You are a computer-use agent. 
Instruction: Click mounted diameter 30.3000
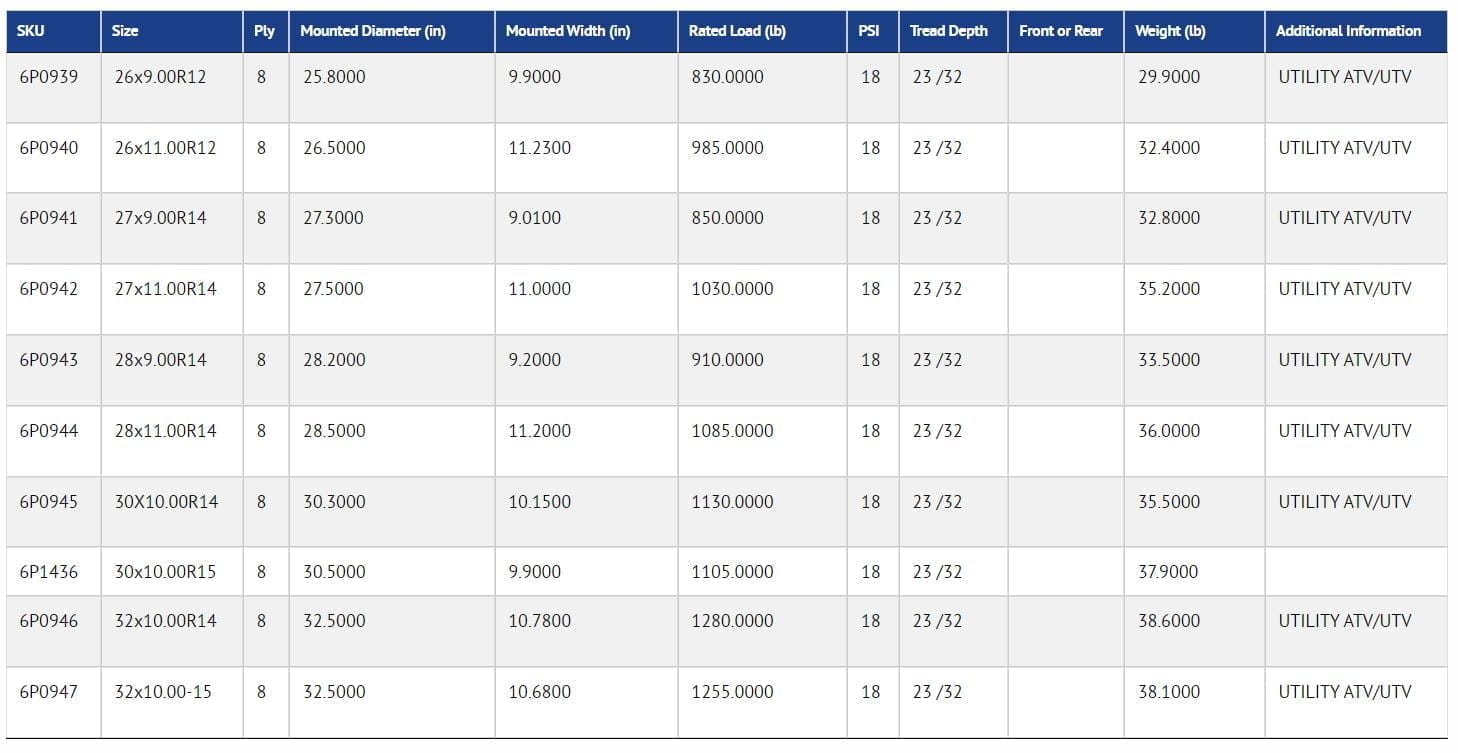tap(334, 502)
